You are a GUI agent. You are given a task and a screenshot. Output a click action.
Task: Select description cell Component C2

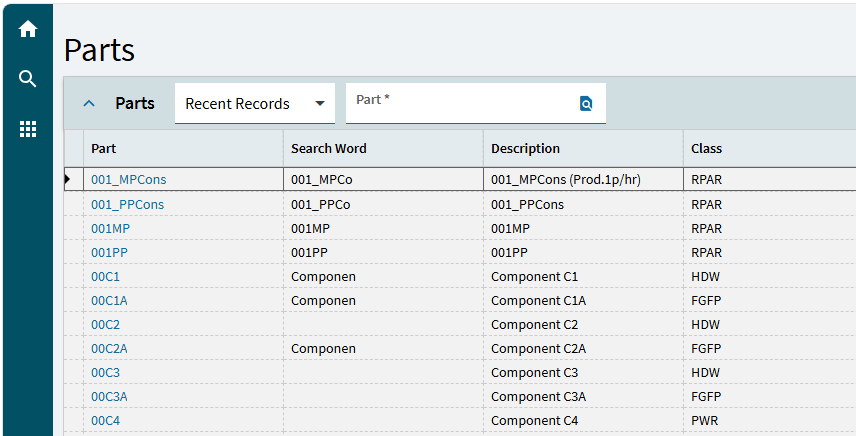583,325
